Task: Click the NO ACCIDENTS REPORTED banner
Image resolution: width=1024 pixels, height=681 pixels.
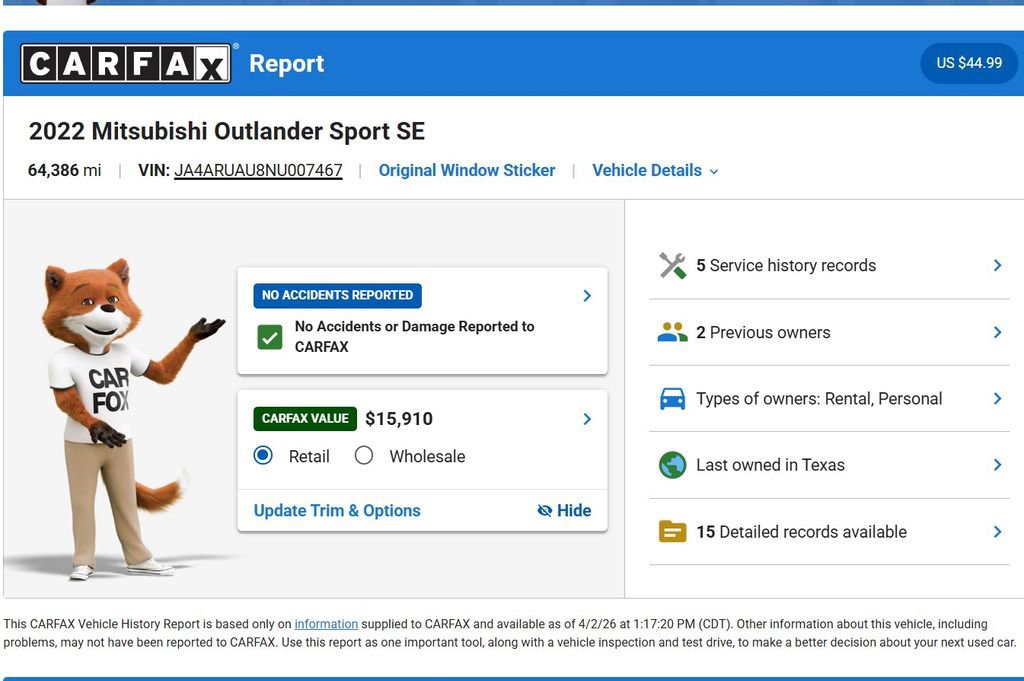Action: tap(336, 295)
